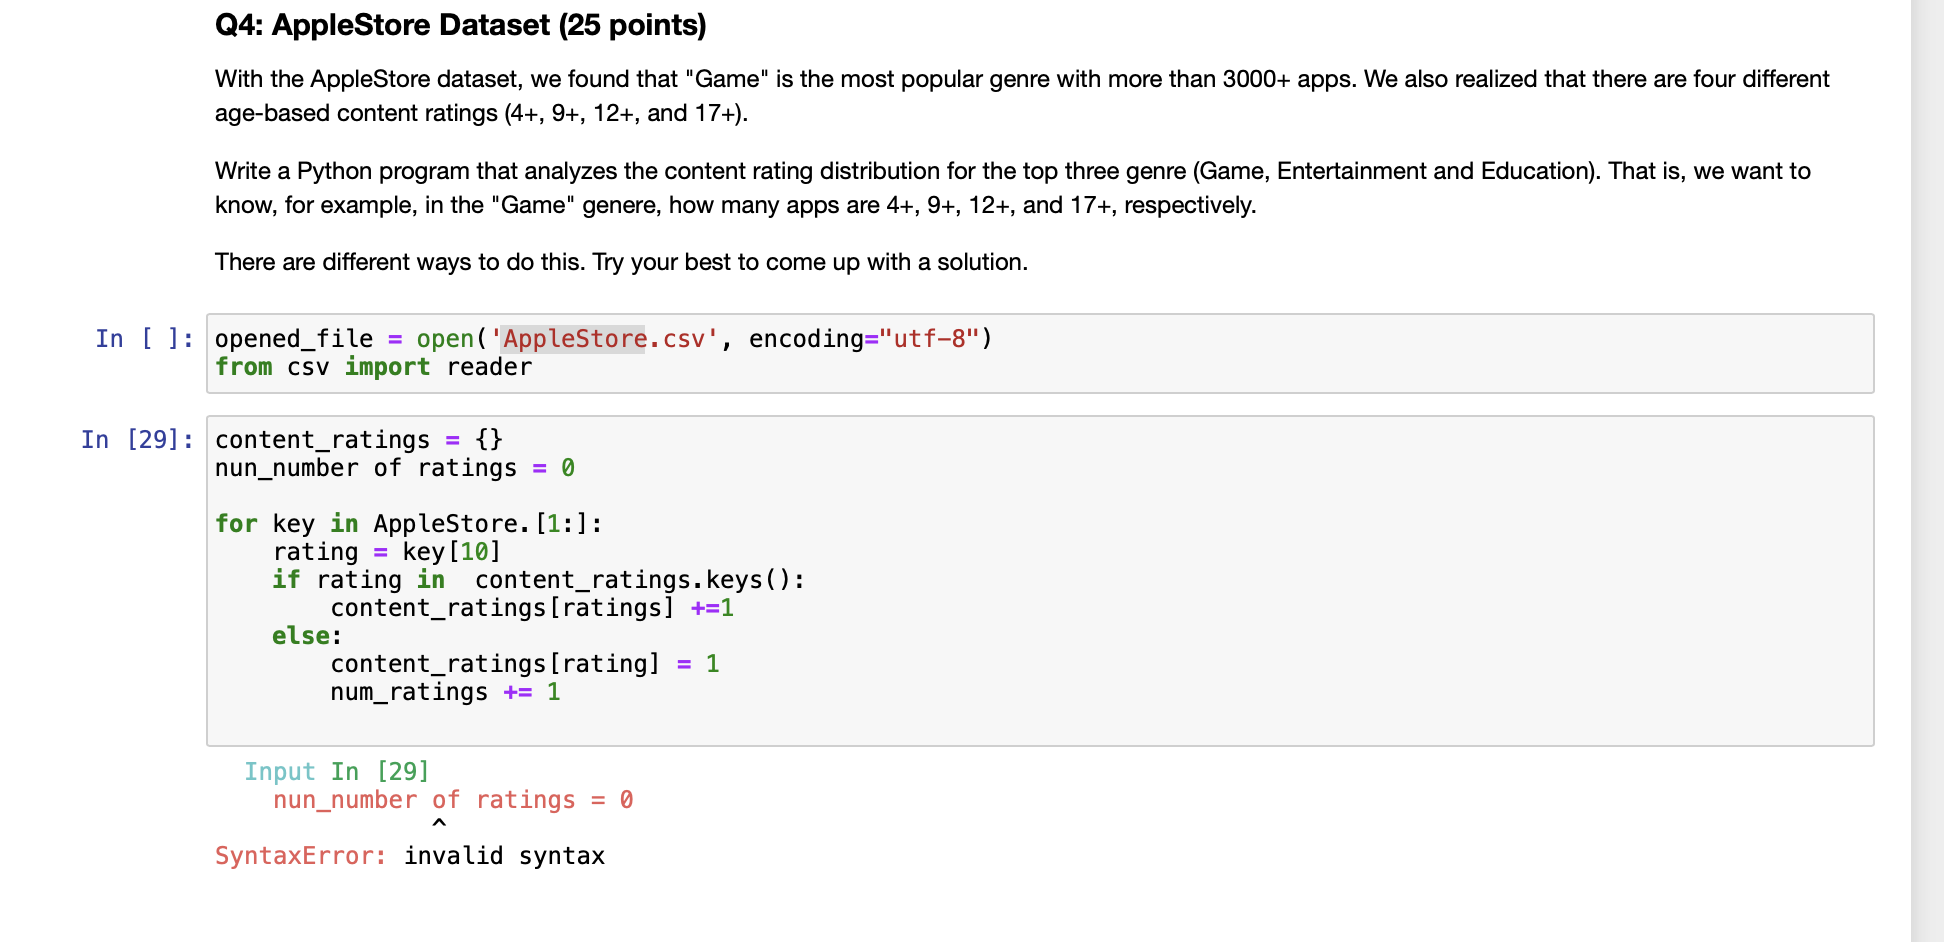
Task: Click inside the empty In [ ] code cell
Action: 800,353
